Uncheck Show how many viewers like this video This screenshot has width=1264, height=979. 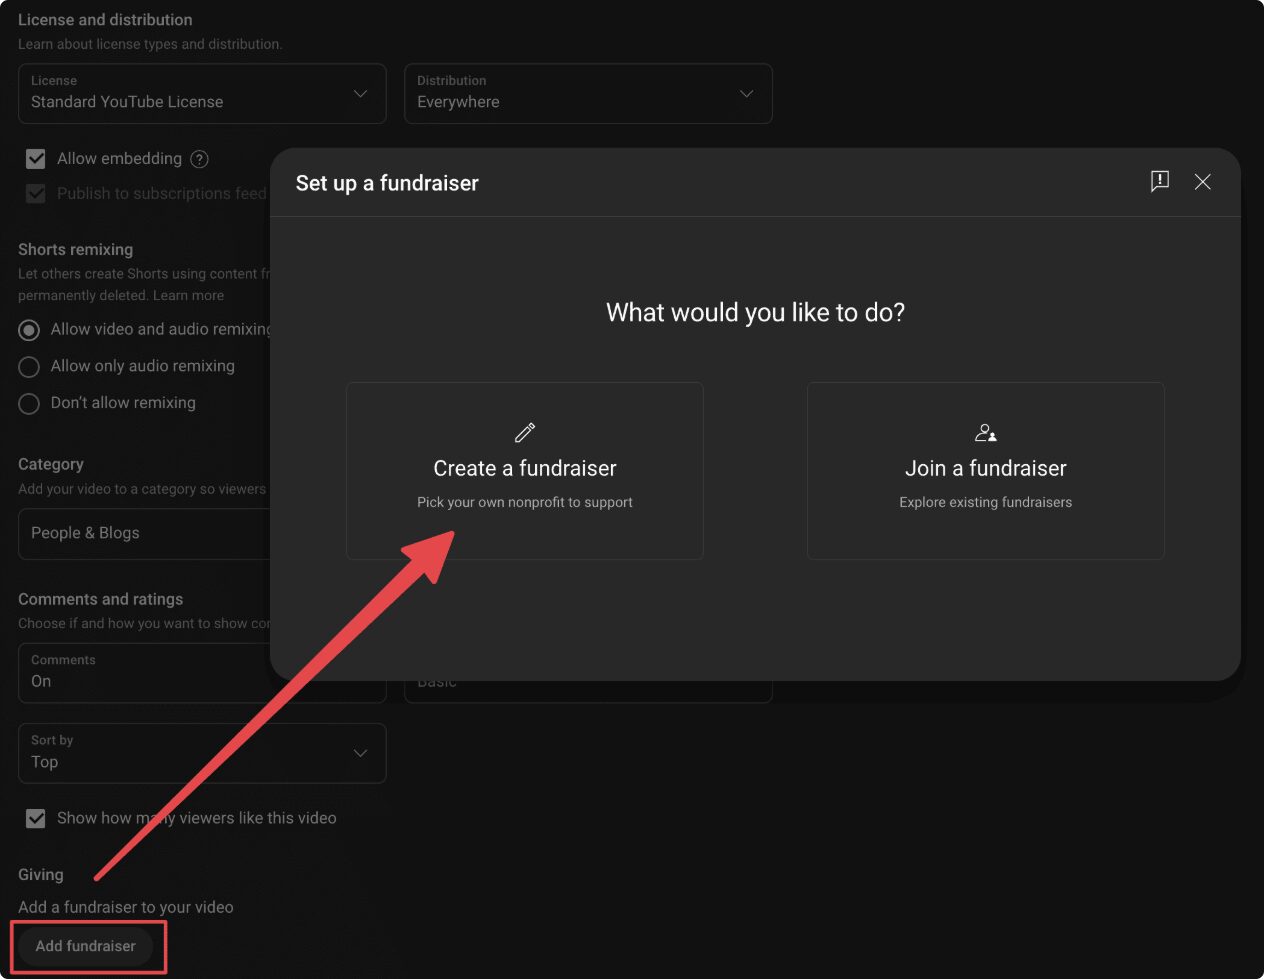click(36, 818)
